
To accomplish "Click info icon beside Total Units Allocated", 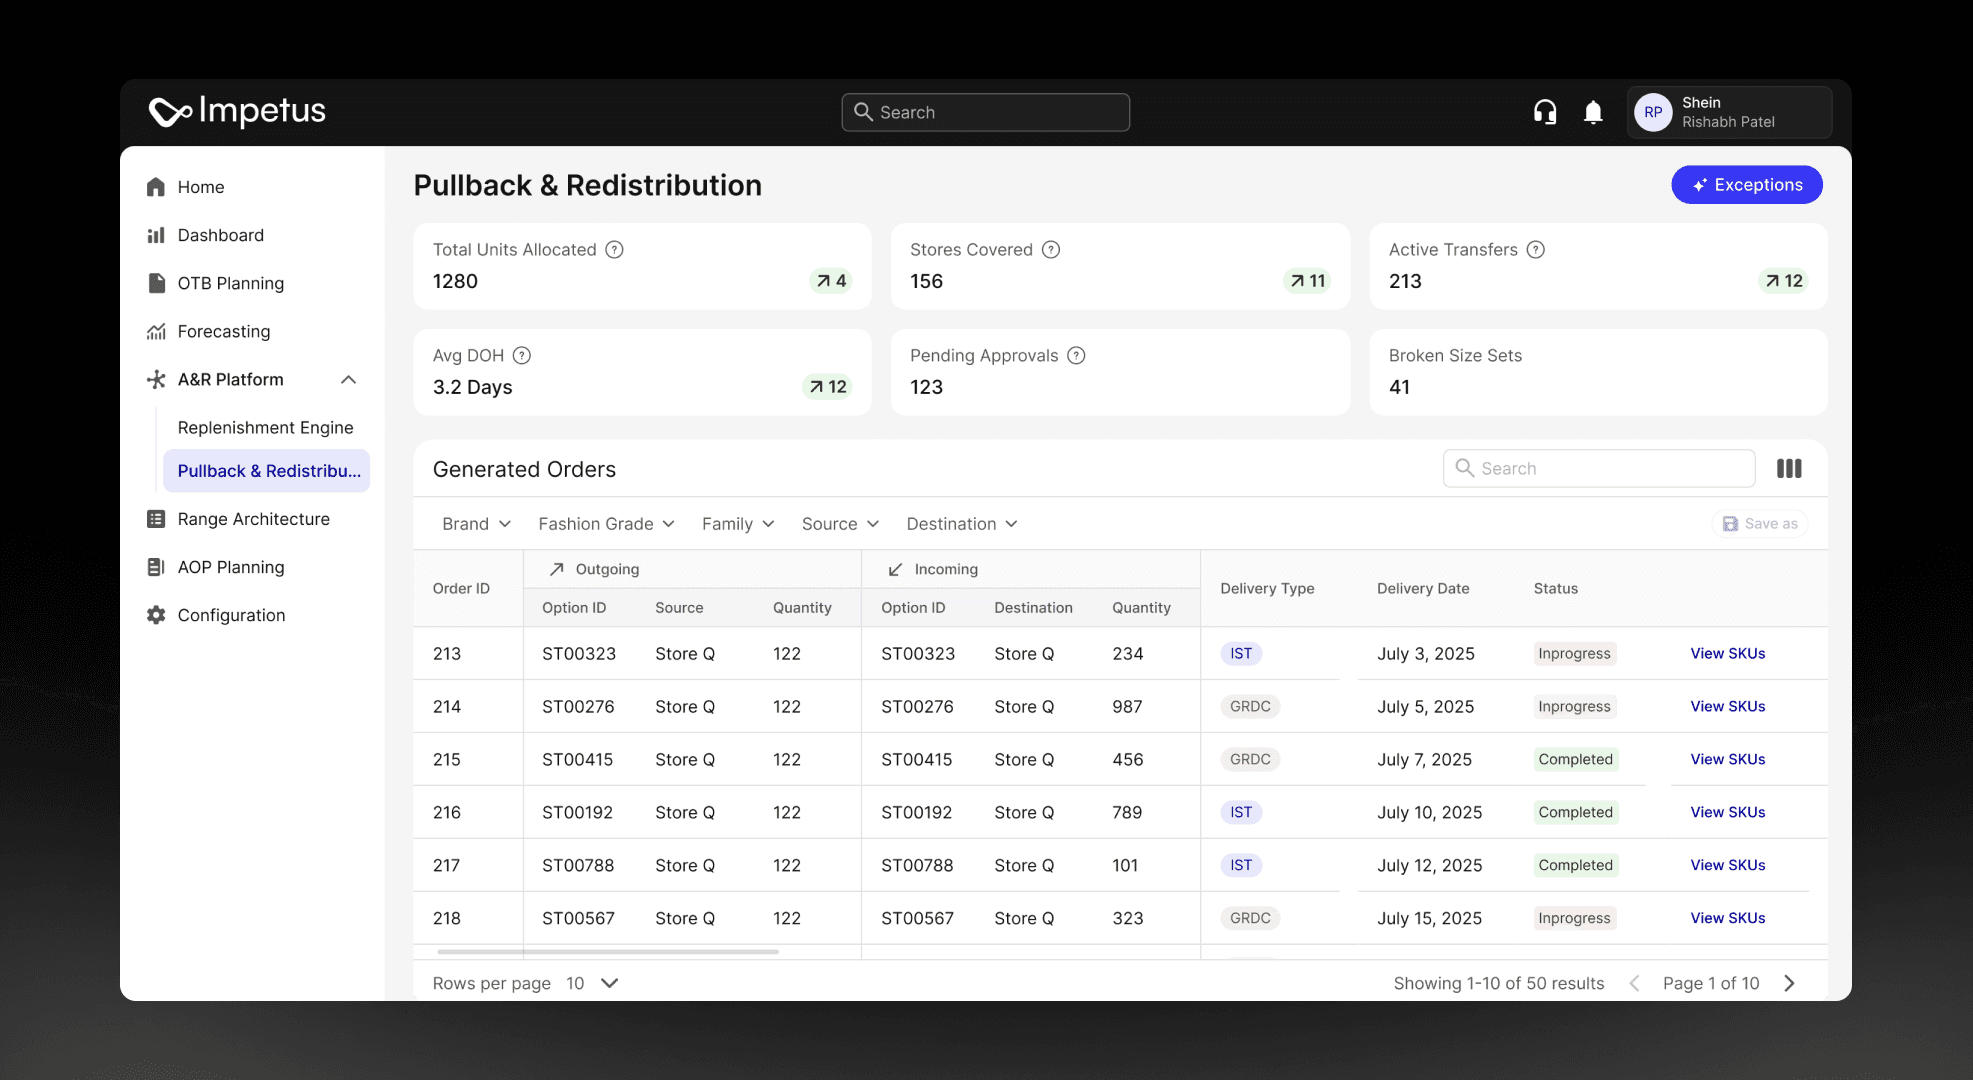I will click(615, 250).
